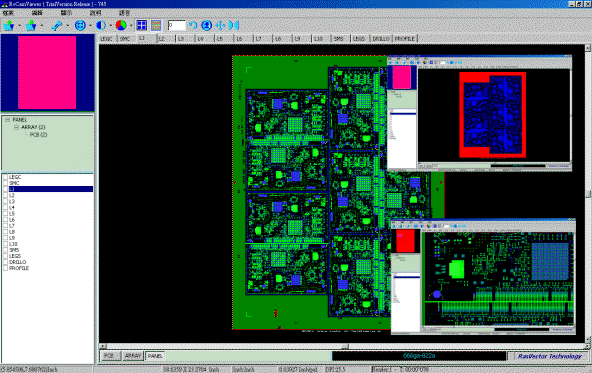The image size is (592, 373).
Task: Select the PROFILE row in layer list
Action: pyautogui.click(x=48, y=268)
